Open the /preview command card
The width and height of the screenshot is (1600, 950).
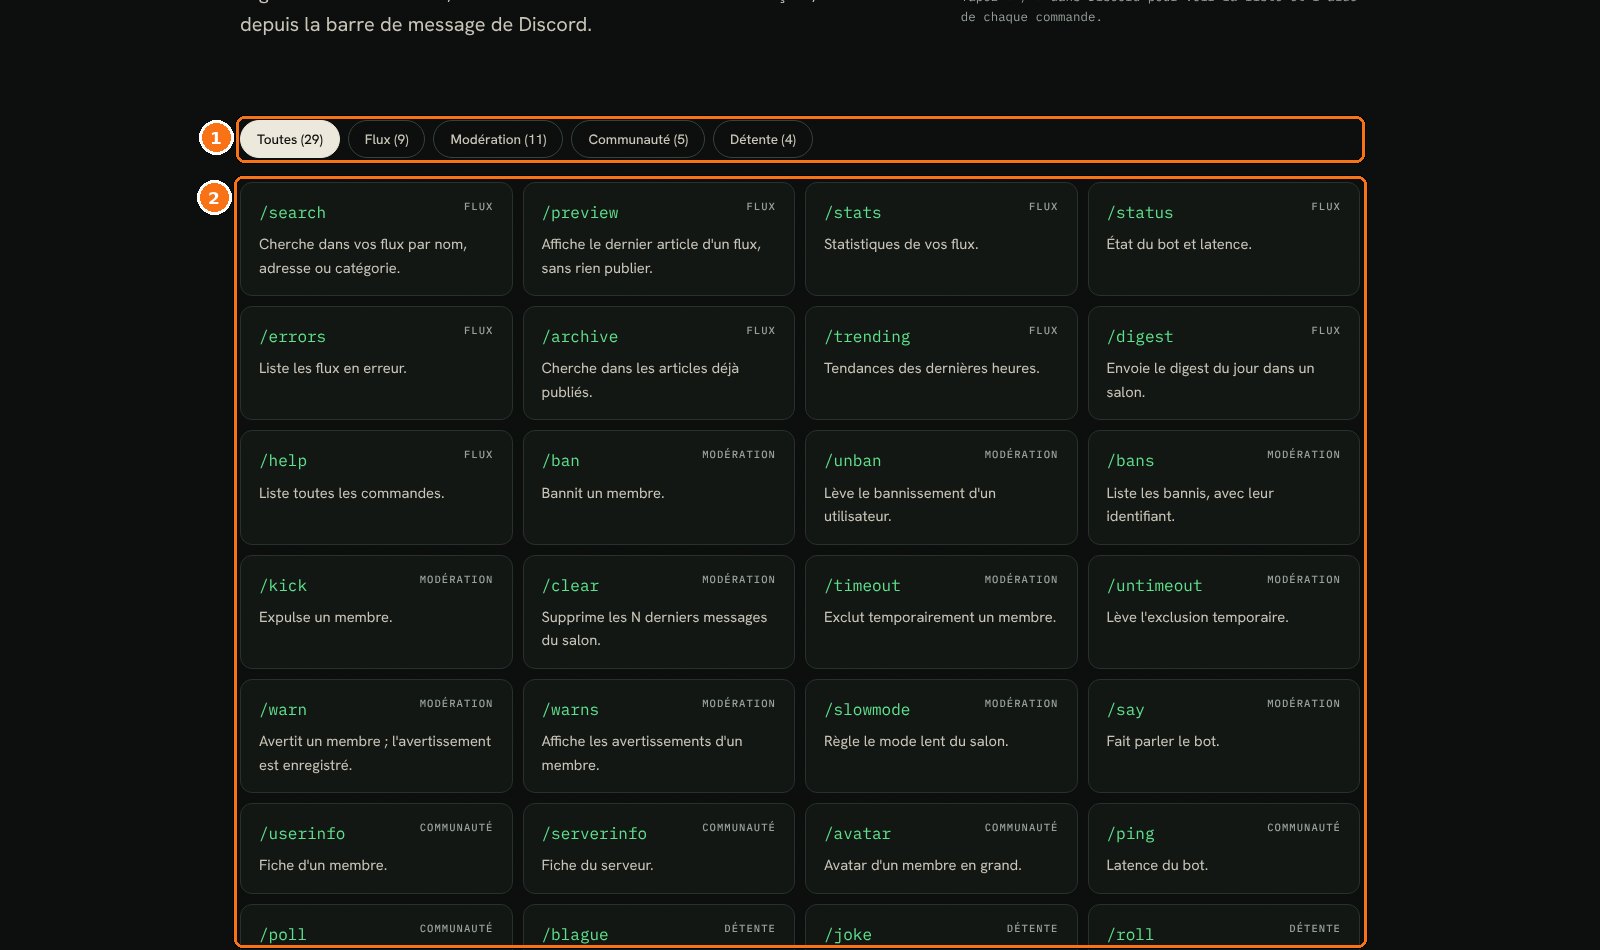(659, 239)
